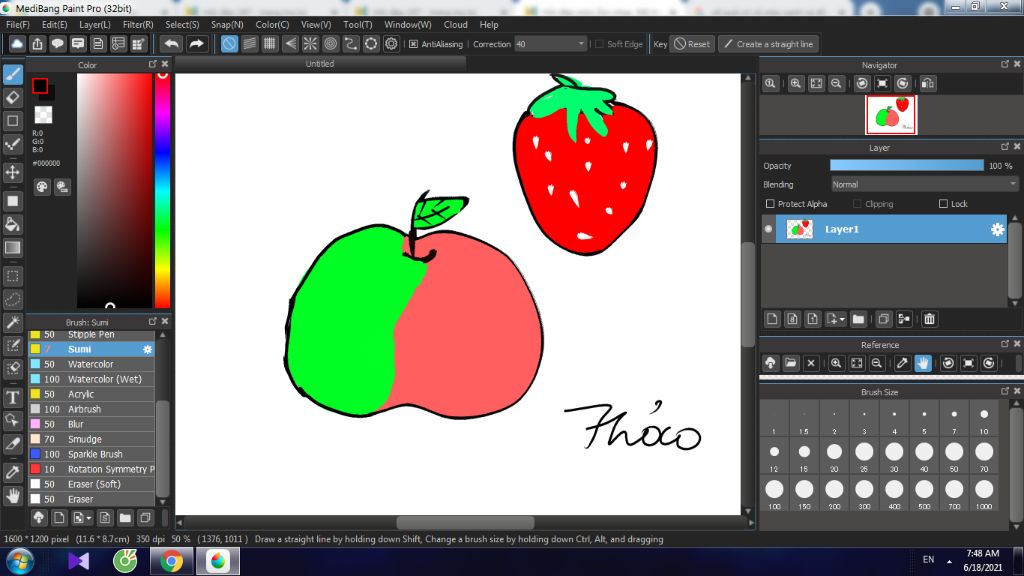Click the Undo arrow in toolbar
The height and width of the screenshot is (576, 1024).
pos(171,44)
